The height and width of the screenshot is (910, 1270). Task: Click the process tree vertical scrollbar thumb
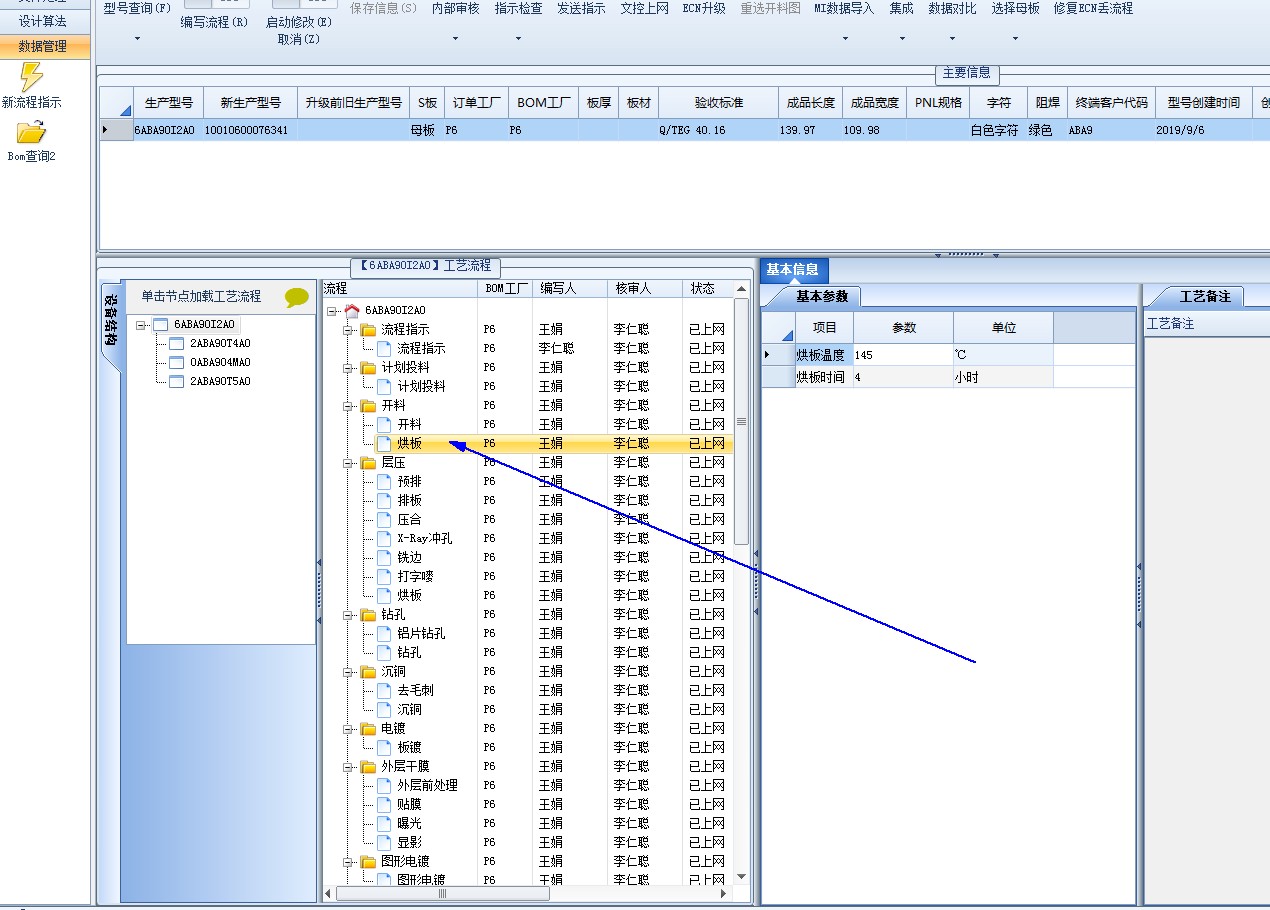[741, 421]
